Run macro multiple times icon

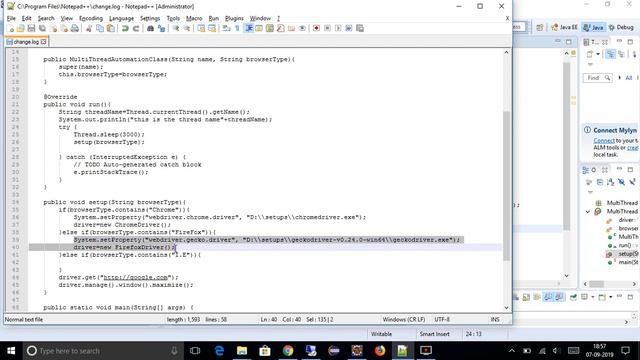(349, 29)
